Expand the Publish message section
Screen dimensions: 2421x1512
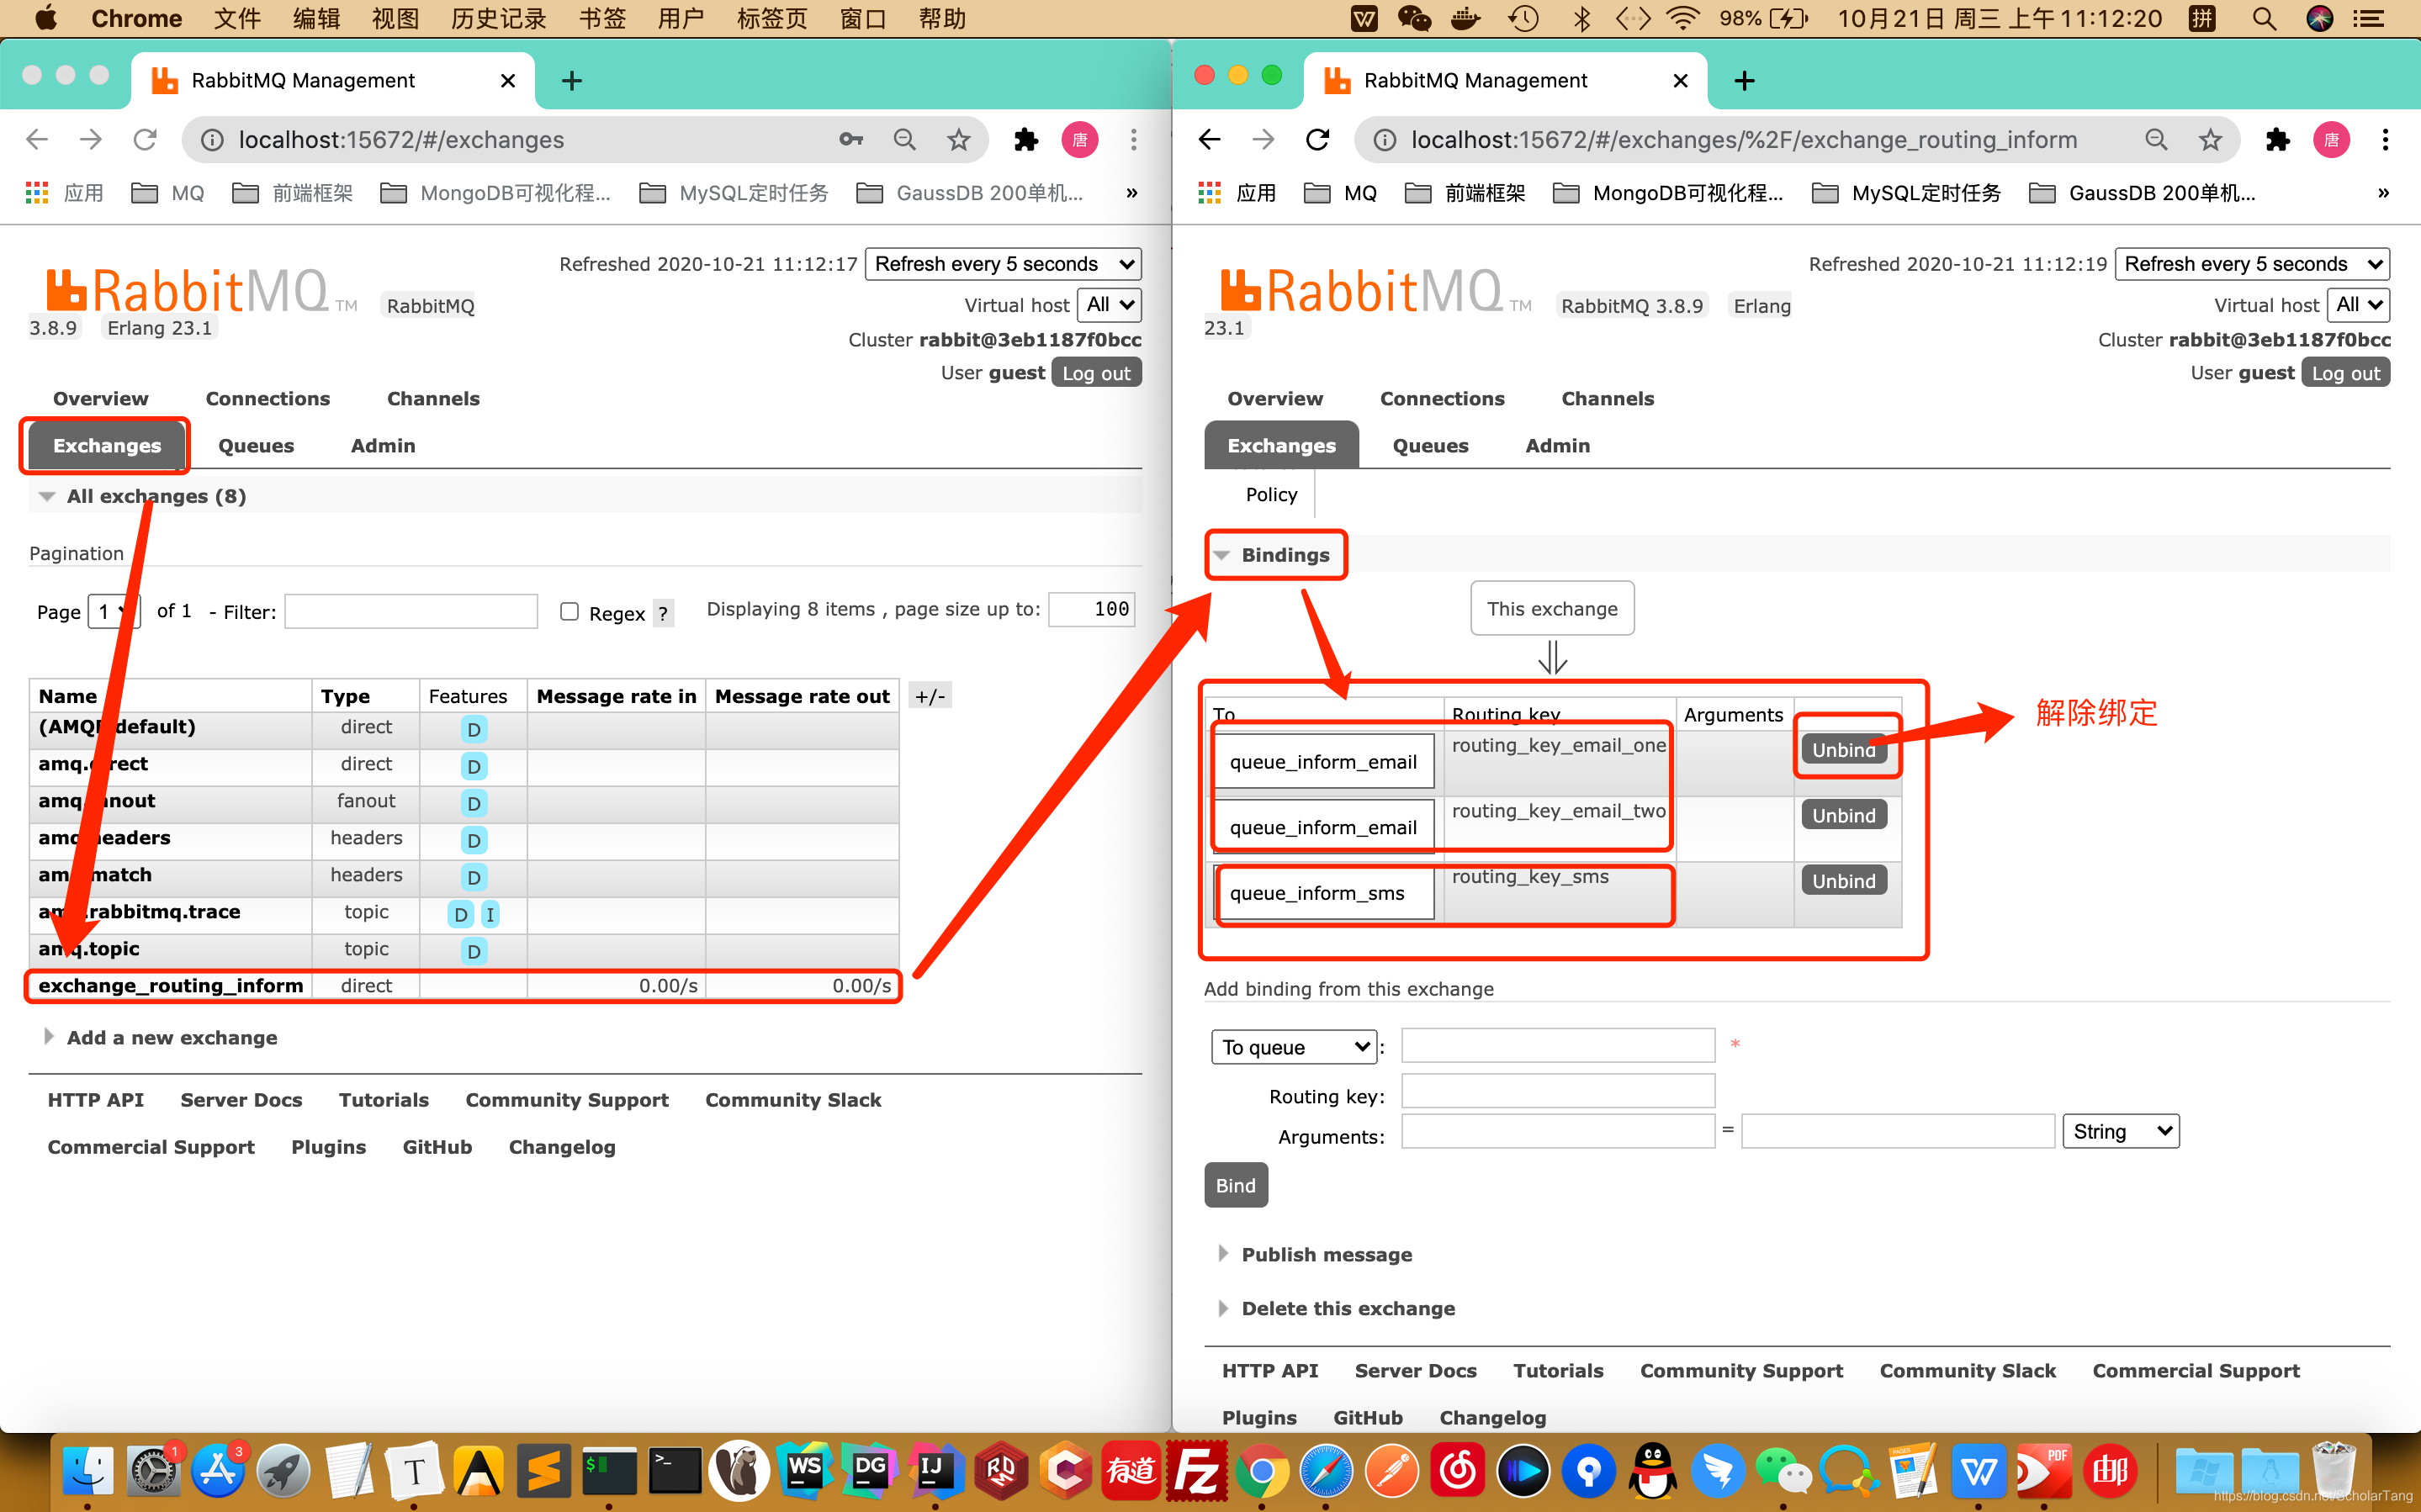pyautogui.click(x=1327, y=1250)
